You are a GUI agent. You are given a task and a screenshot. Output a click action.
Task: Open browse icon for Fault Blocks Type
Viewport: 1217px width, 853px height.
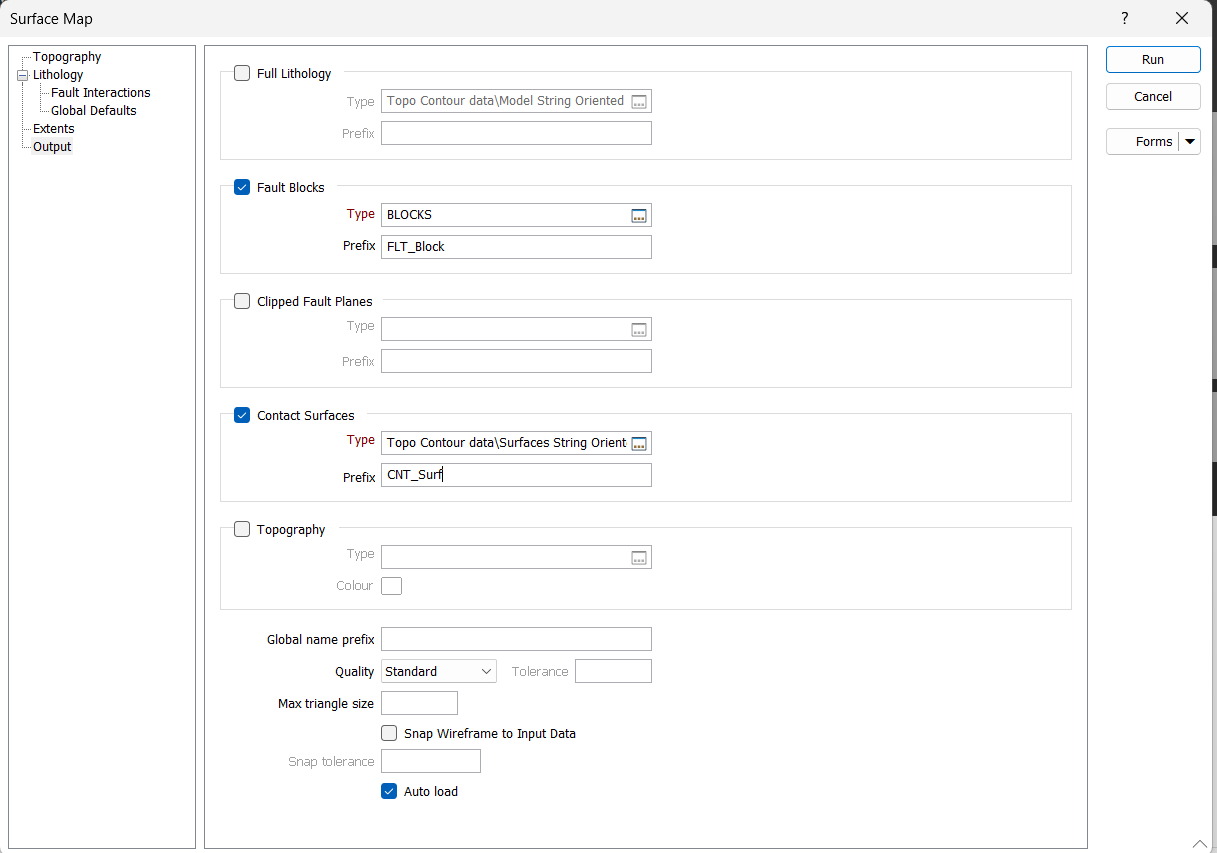(x=639, y=215)
